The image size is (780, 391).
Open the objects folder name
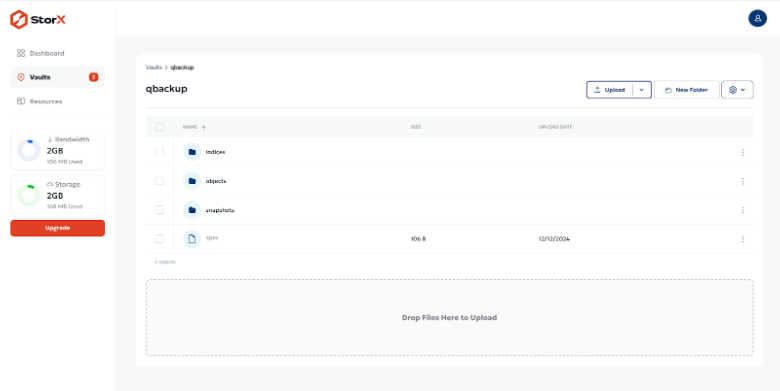click(x=216, y=181)
